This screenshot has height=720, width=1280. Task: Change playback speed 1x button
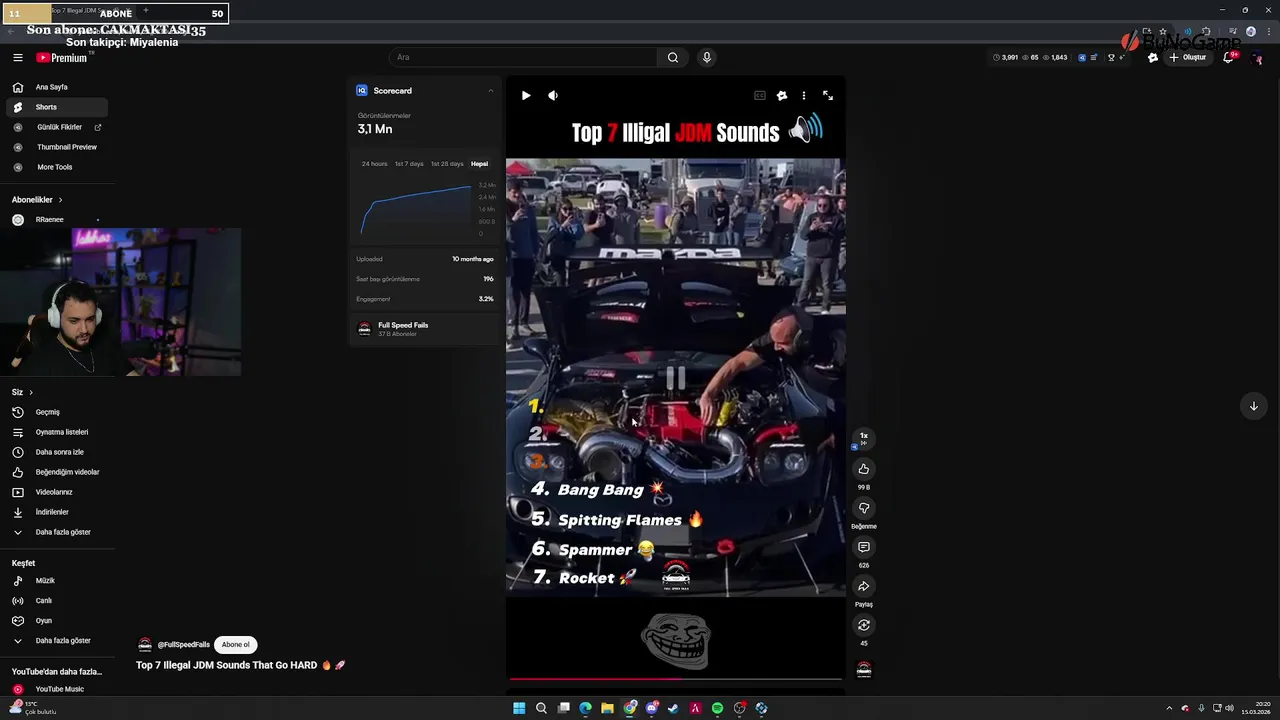pyautogui.click(x=864, y=437)
